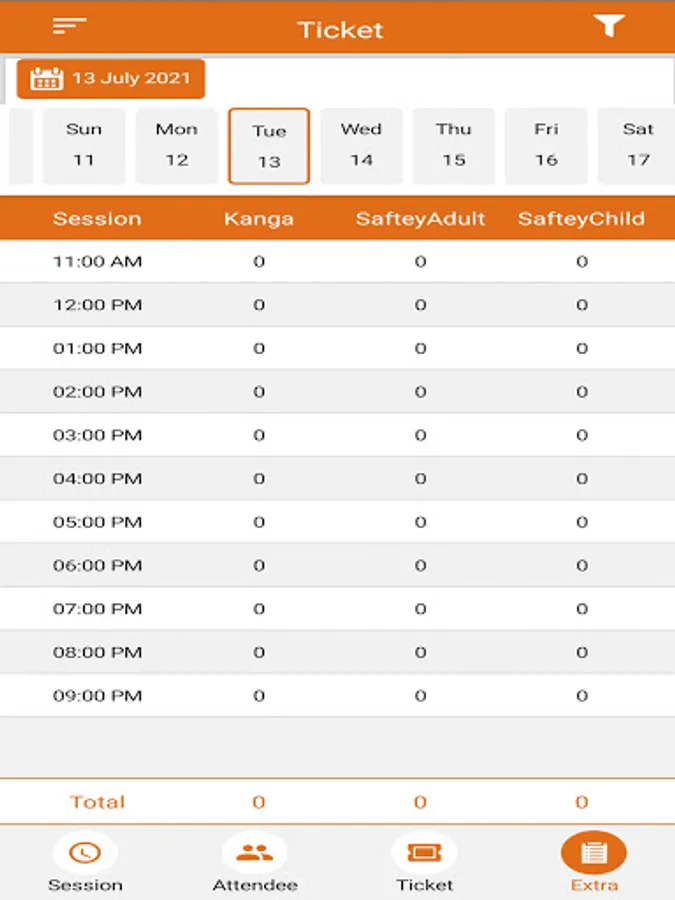Select the 05:00 PM session row
This screenshot has height=900, width=675.
tap(338, 522)
